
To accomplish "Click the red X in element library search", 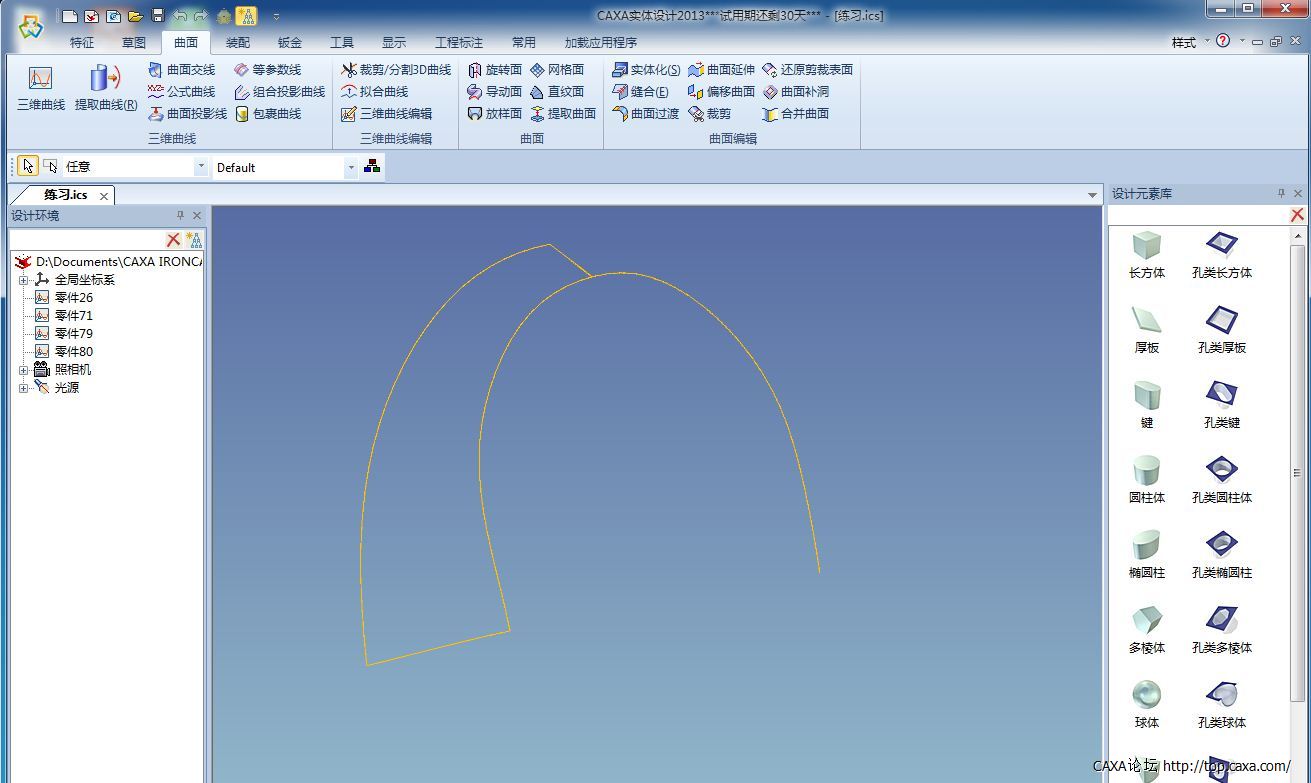I will click(x=1297, y=215).
